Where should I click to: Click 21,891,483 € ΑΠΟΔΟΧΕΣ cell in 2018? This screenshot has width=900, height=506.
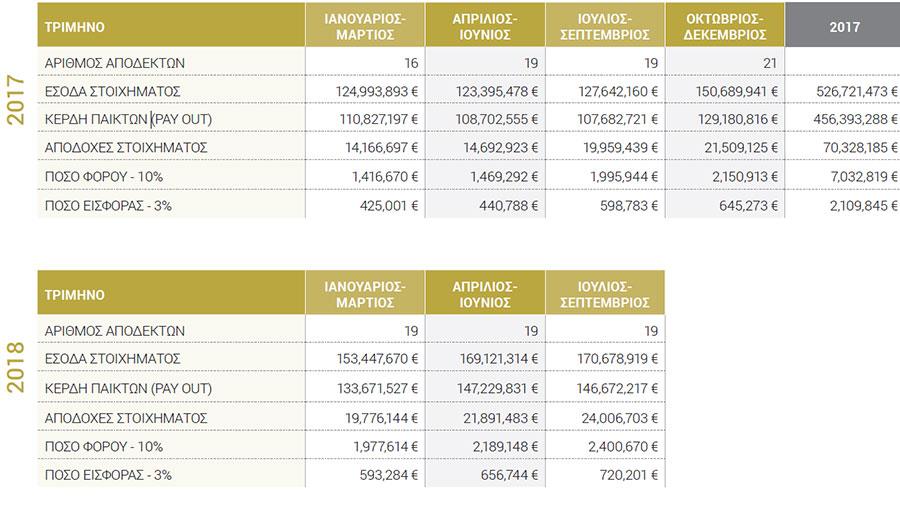click(485, 418)
